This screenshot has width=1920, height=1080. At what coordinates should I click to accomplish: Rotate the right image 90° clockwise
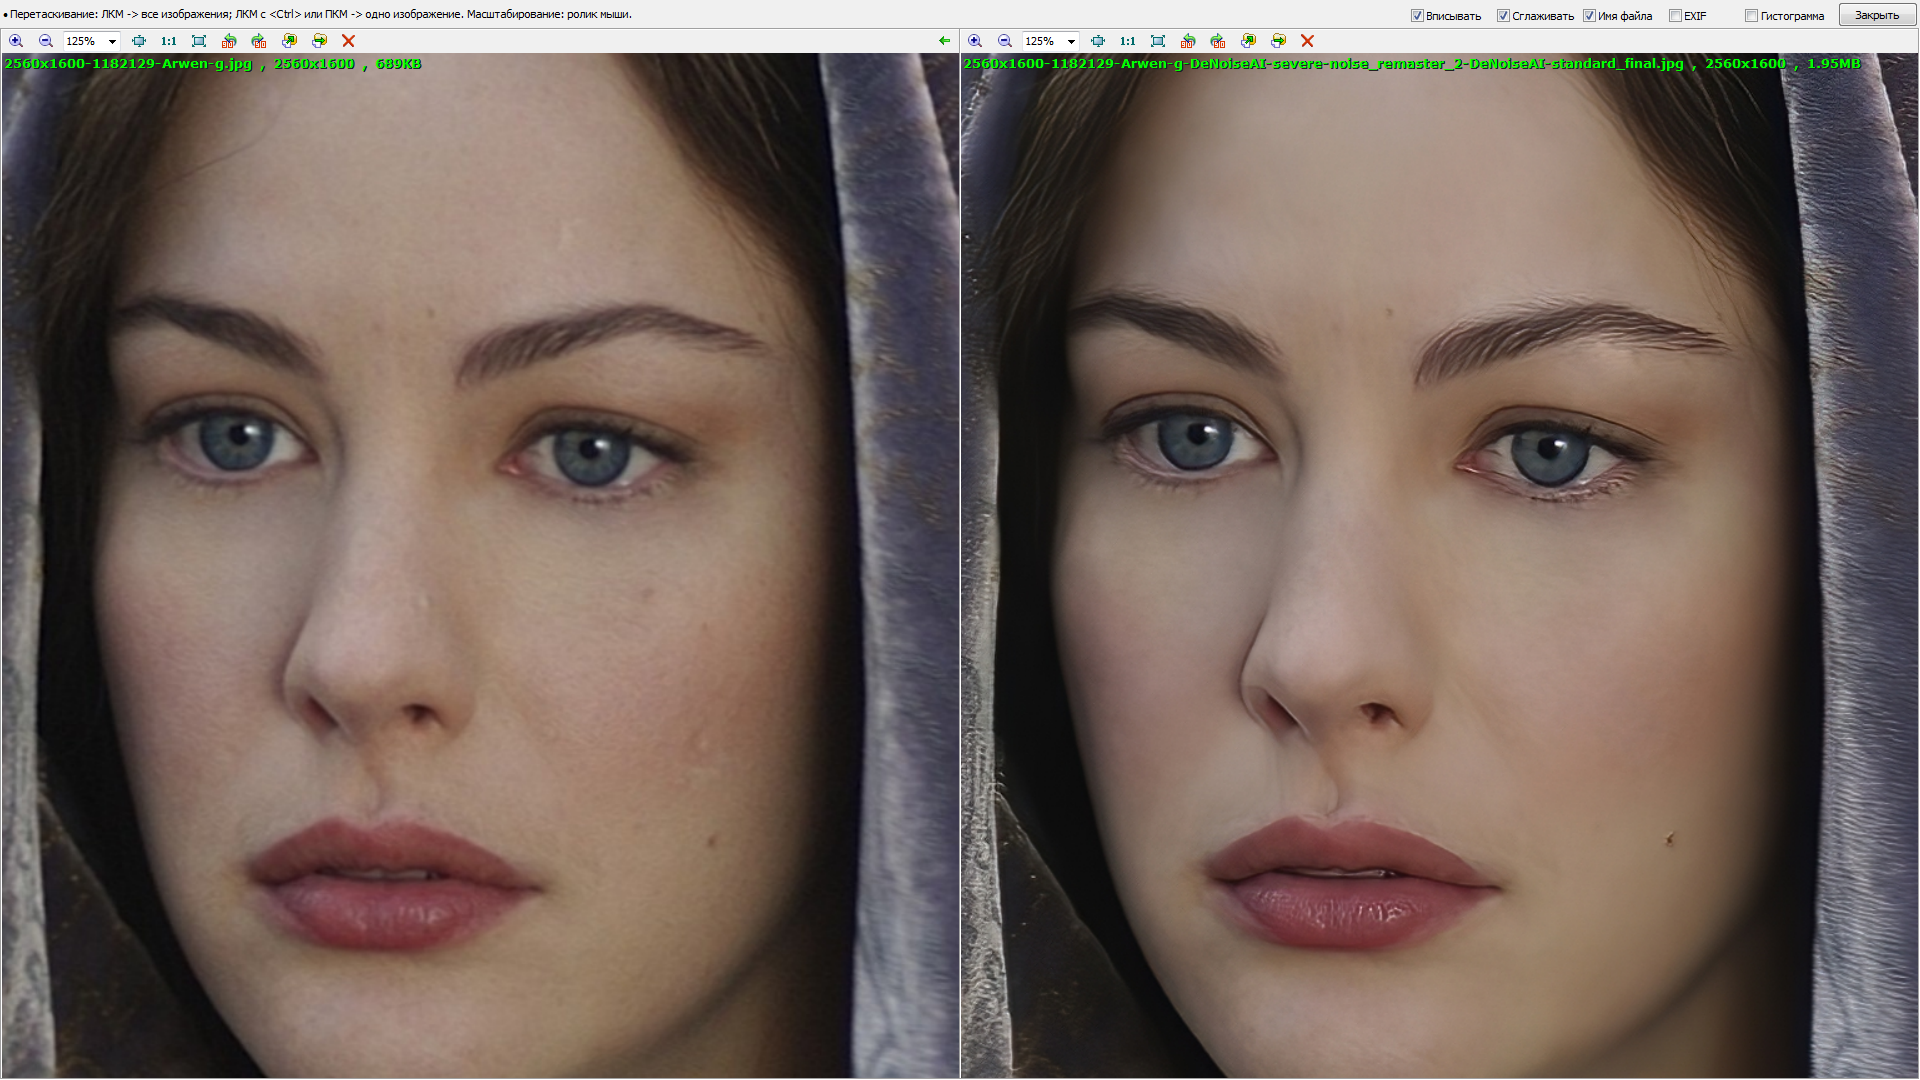click(x=1218, y=41)
